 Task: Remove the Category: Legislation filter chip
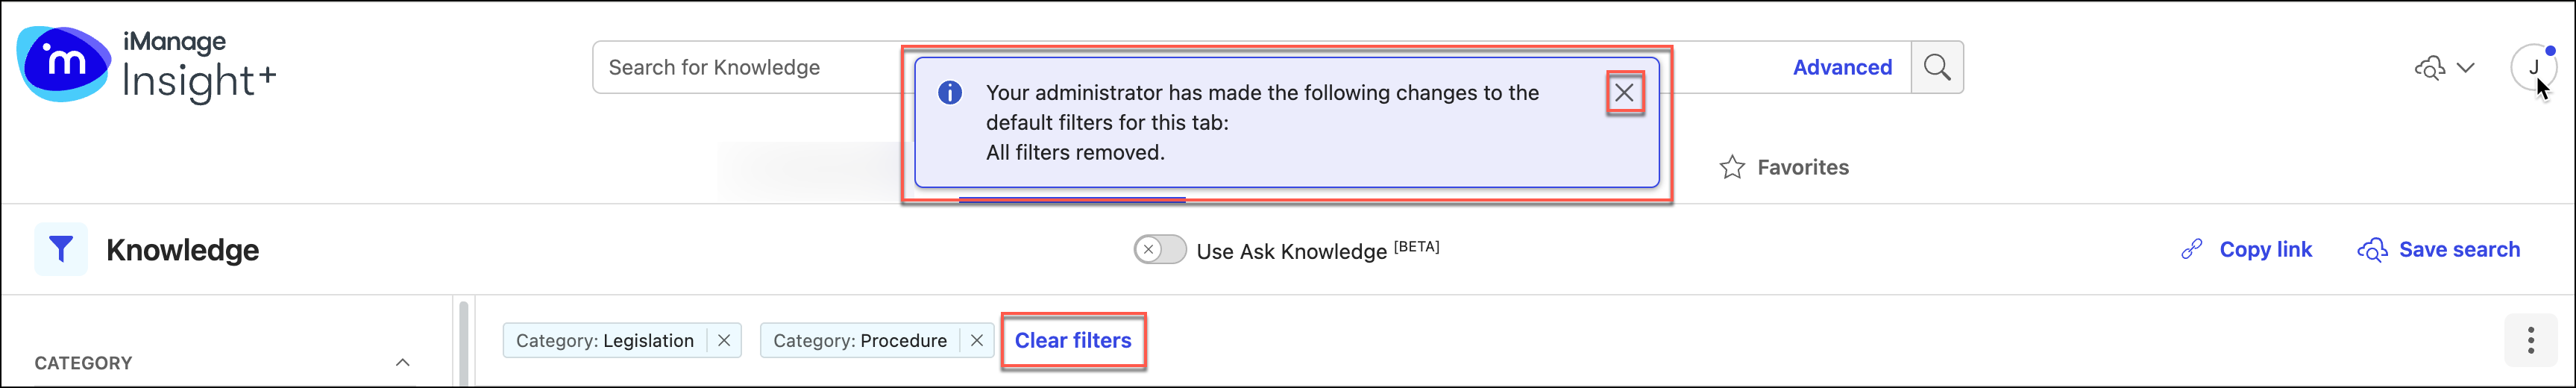[x=724, y=340]
